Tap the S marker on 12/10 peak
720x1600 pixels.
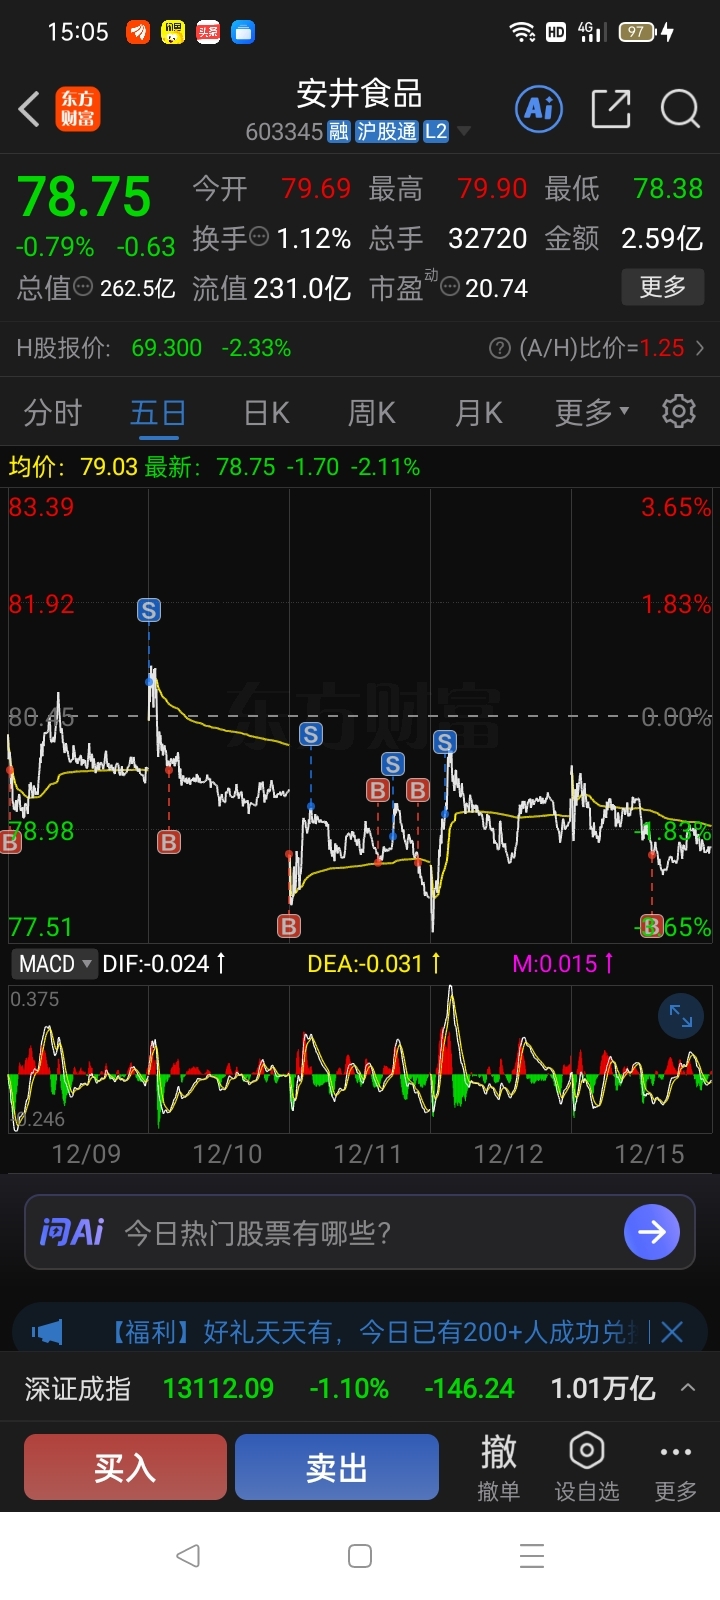tap(149, 610)
